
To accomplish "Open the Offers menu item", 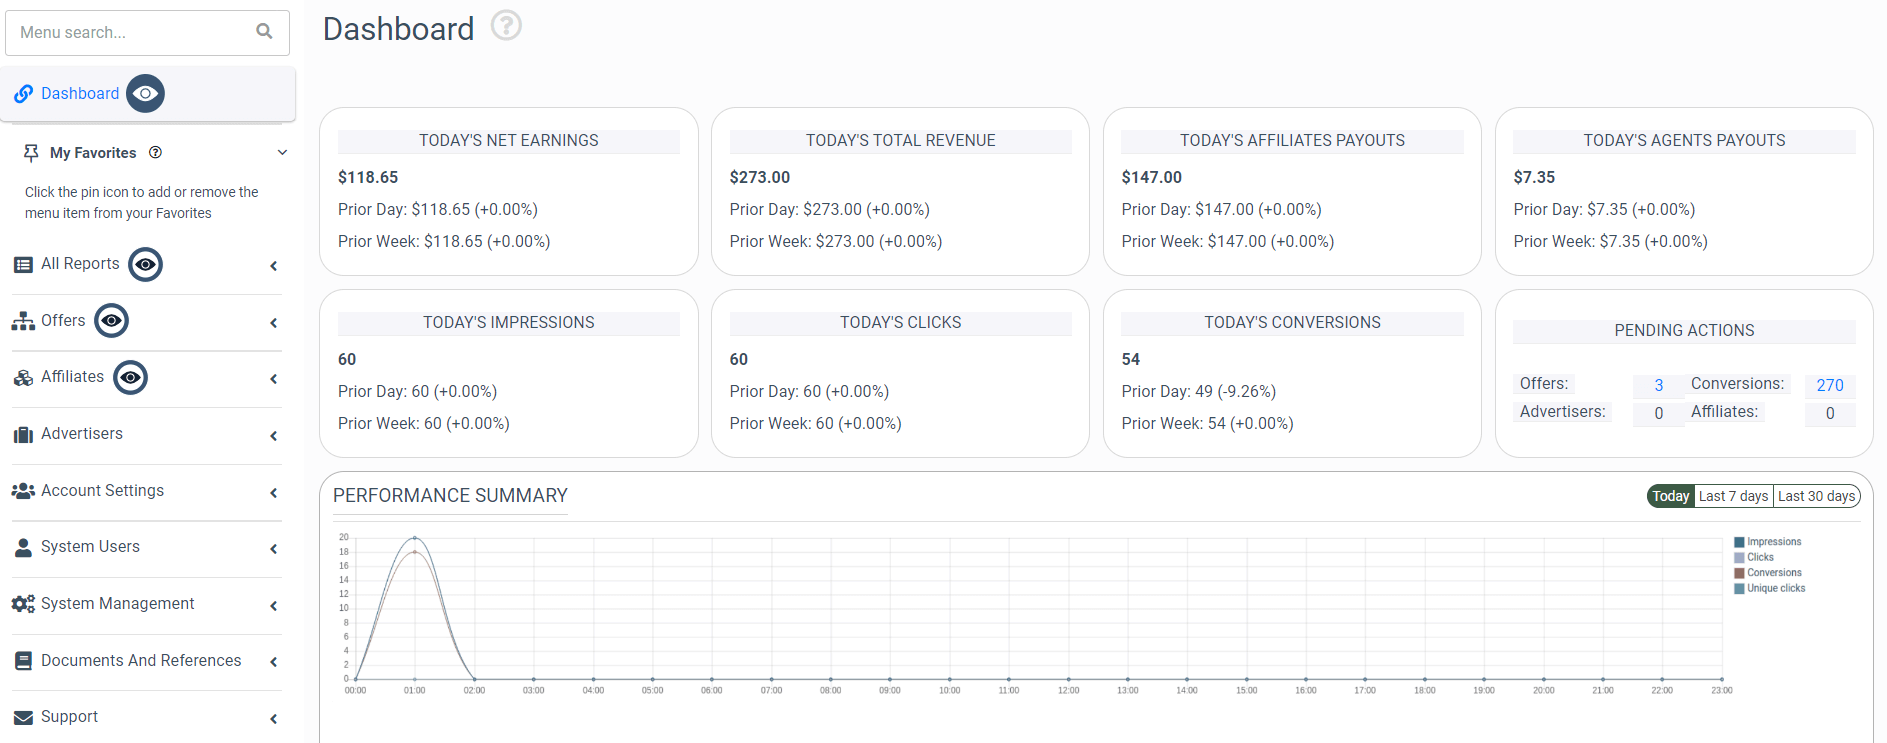I will (x=63, y=321).
